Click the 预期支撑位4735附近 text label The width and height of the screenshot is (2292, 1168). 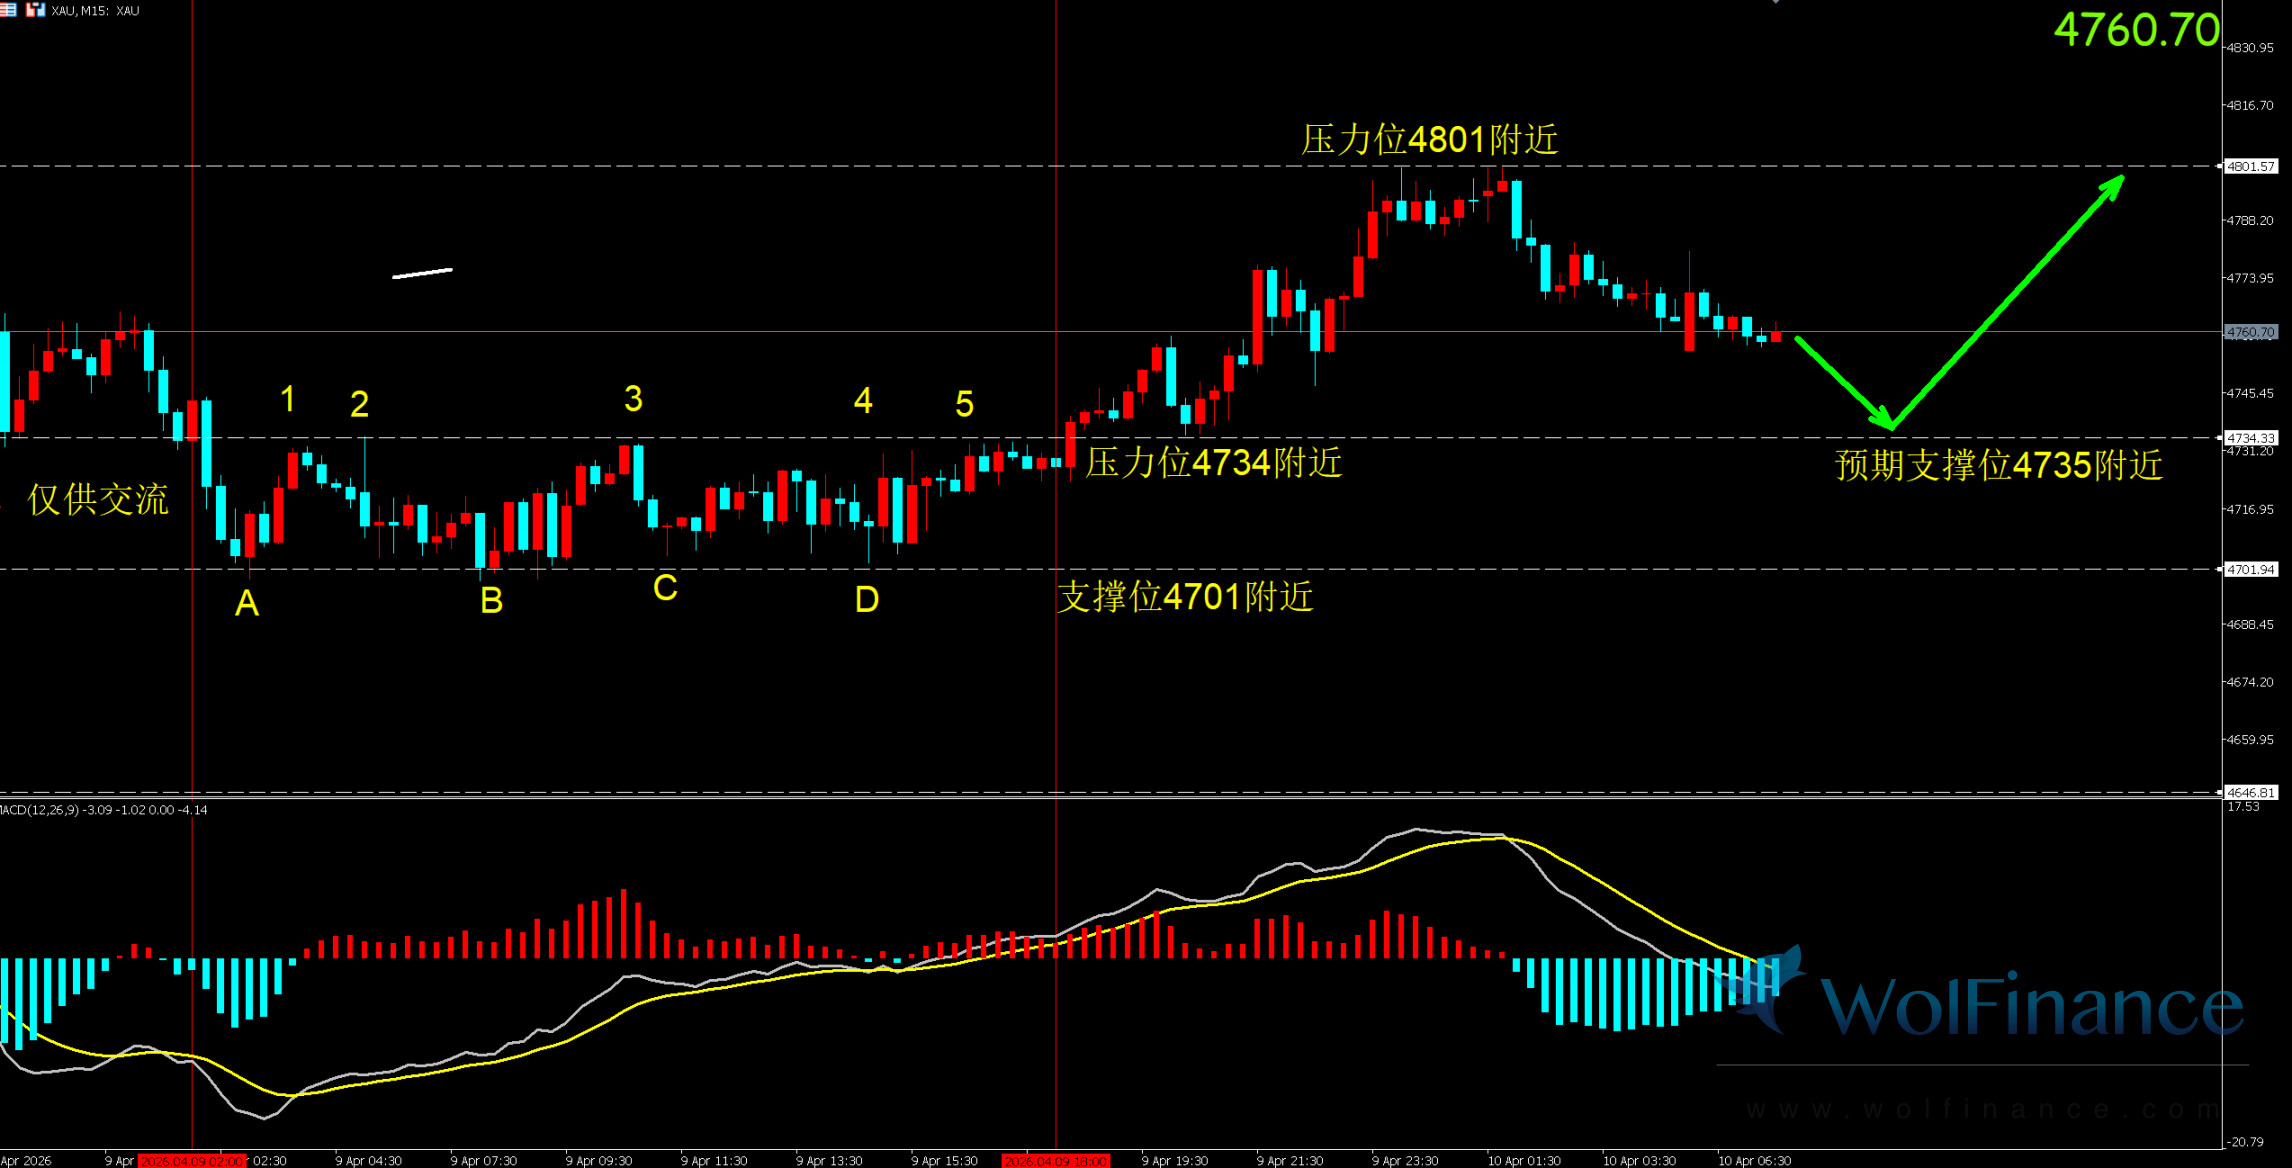click(x=1998, y=465)
